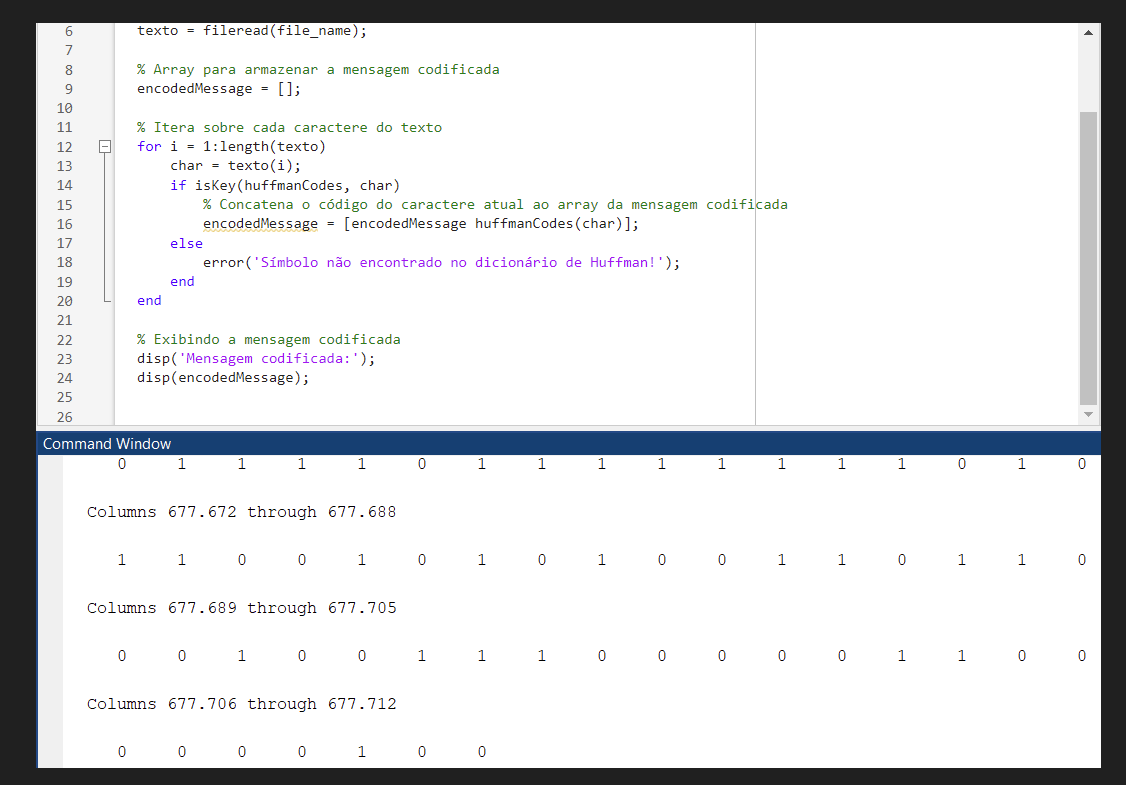Click line number 9 in the gutter
The width and height of the screenshot is (1126, 785).
point(69,89)
